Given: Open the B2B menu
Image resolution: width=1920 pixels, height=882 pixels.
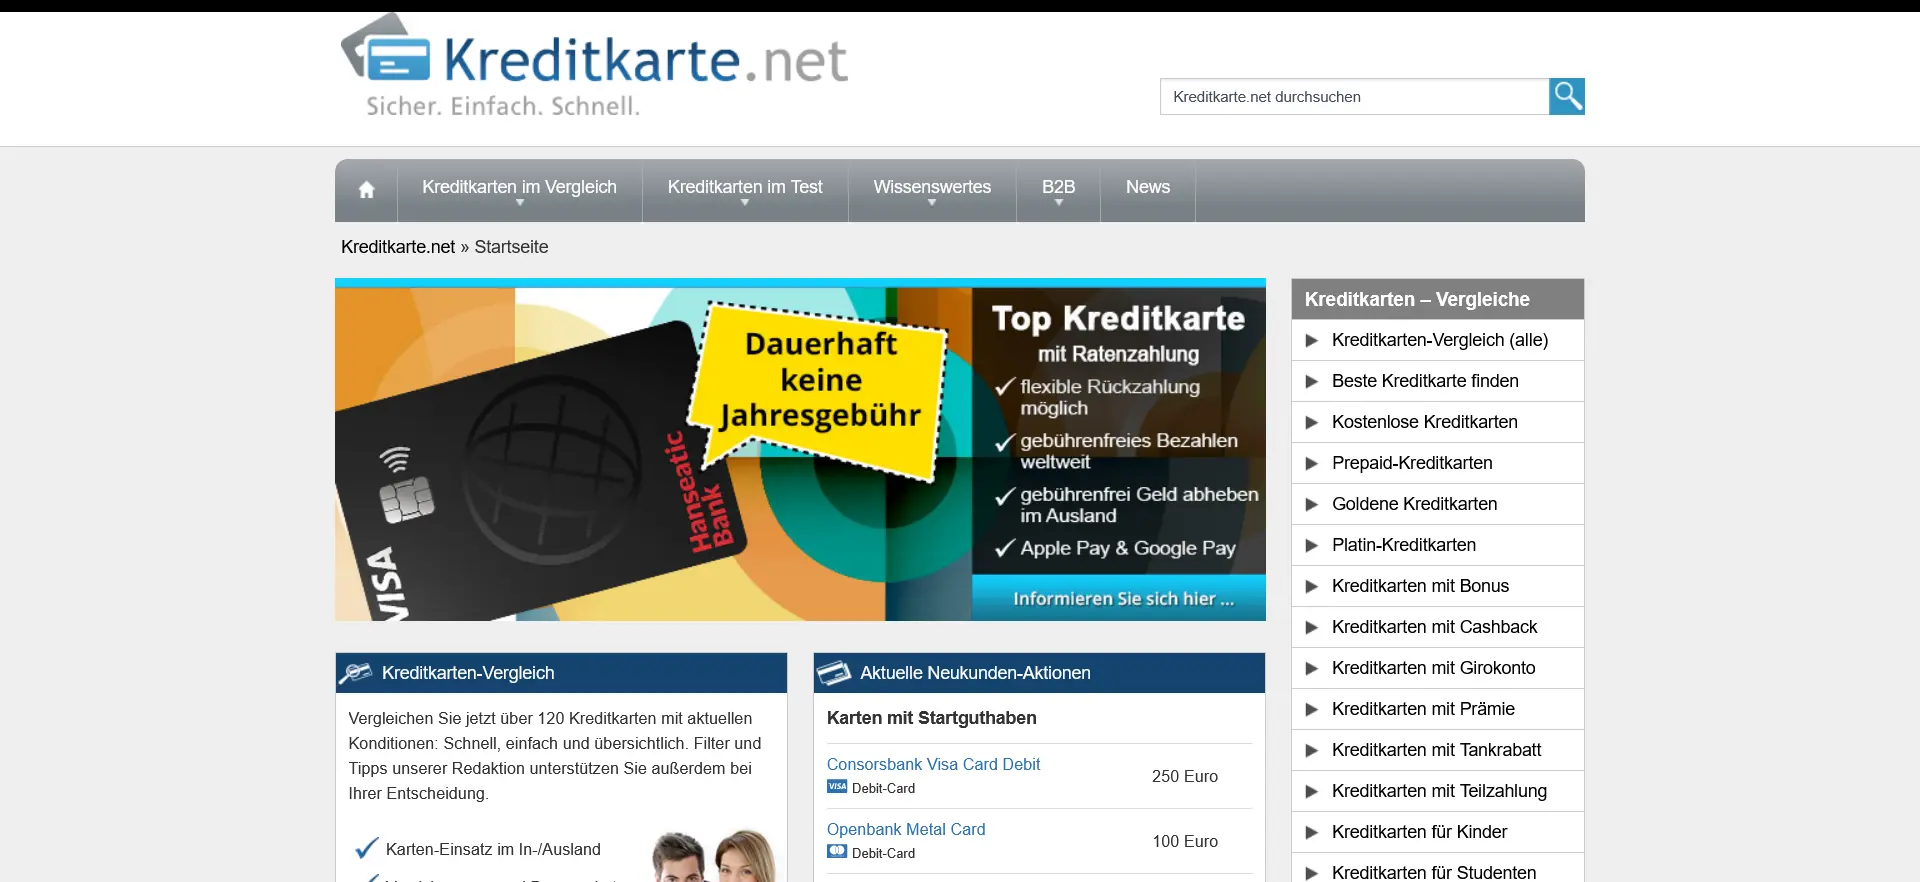Looking at the screenshot, I should (x=1058, y=187).
